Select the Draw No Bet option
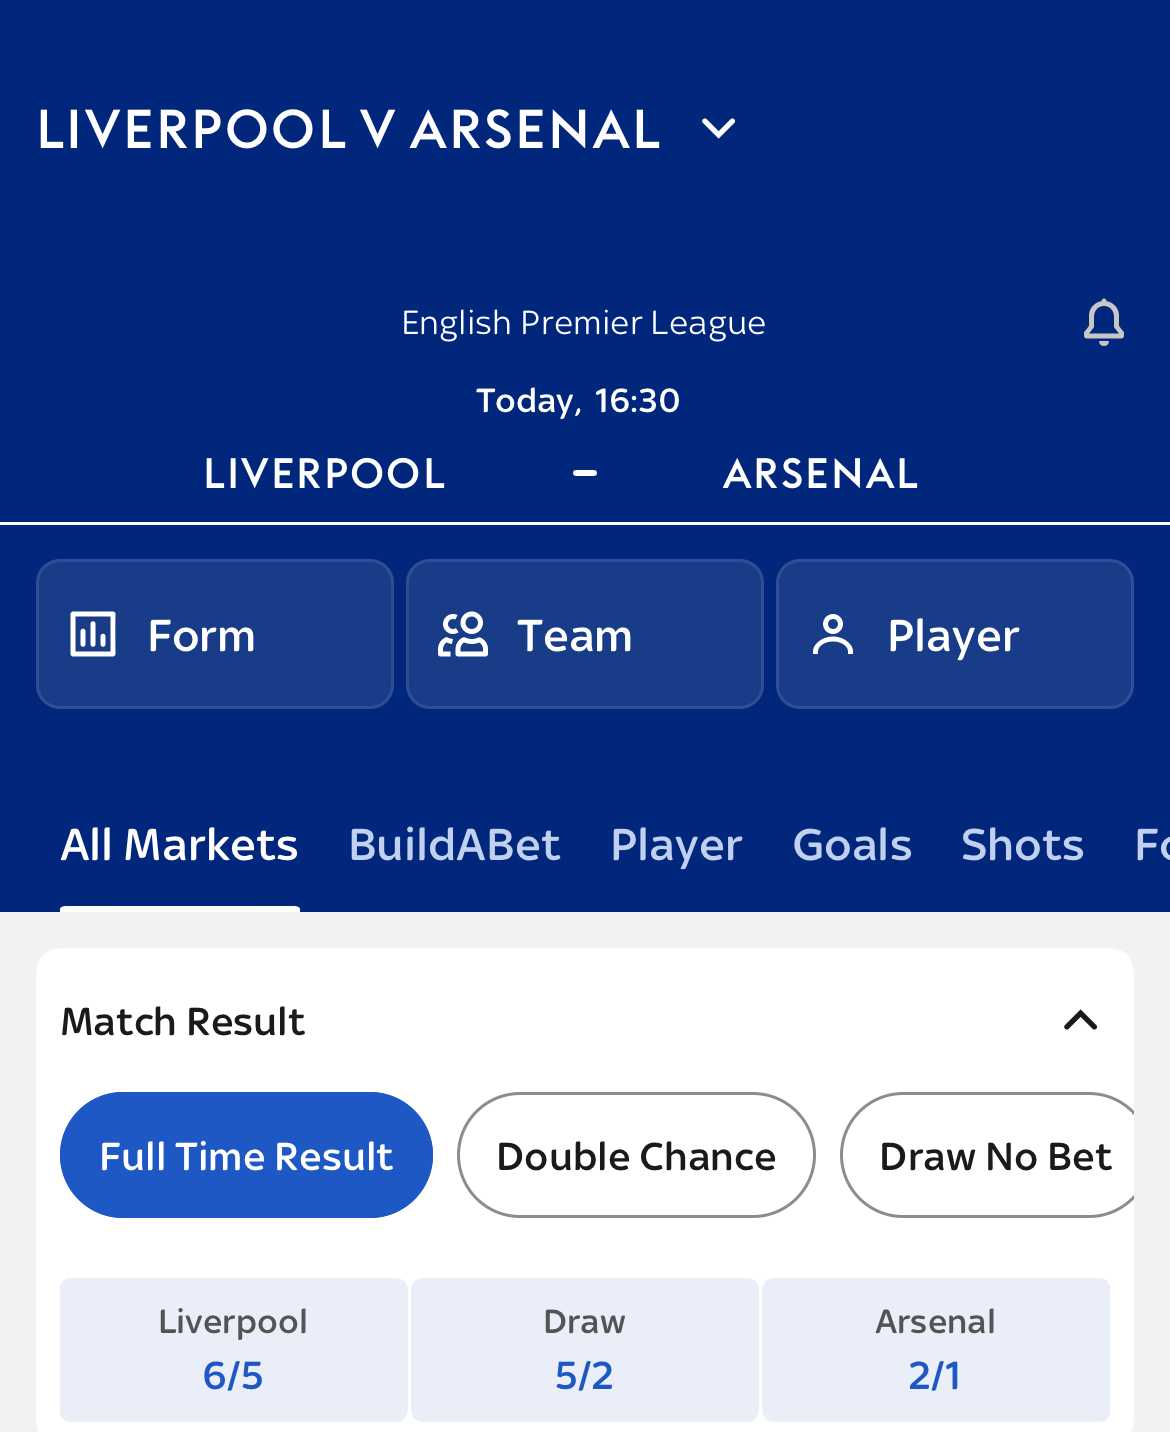1170x1432 pixels. tap(995, 1155)
